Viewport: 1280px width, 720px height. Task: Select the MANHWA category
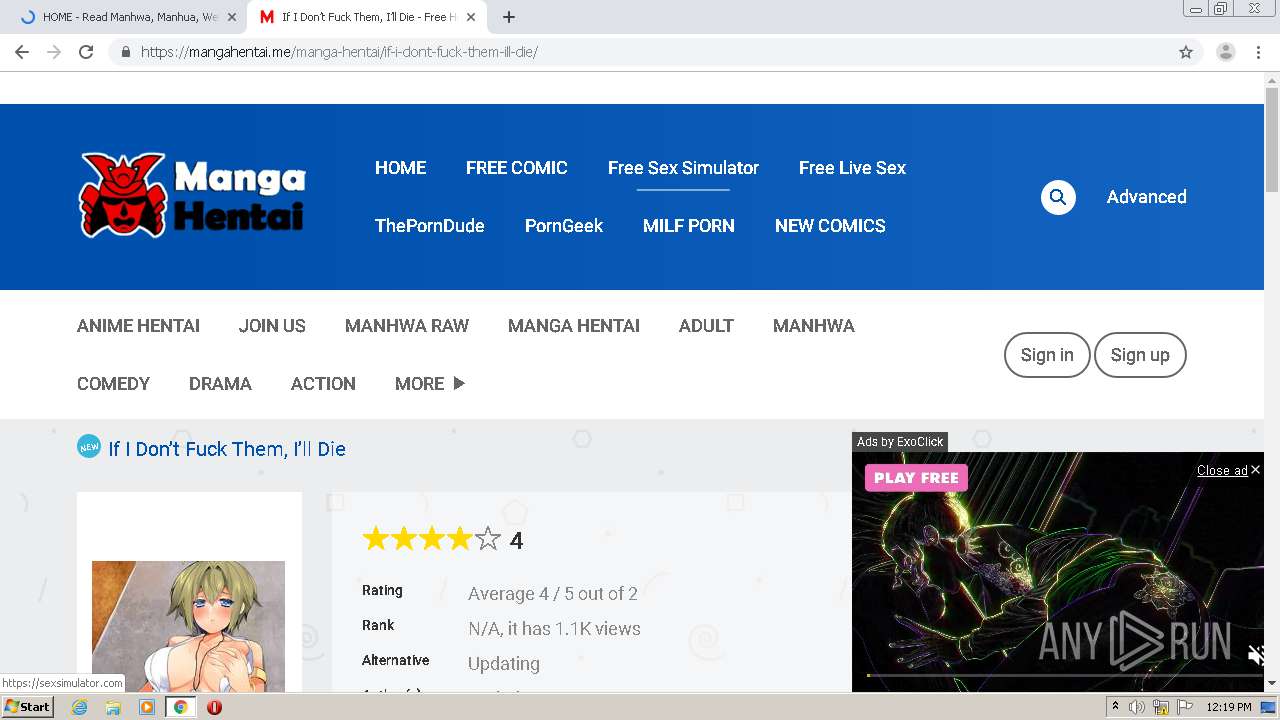coord(814,326)
